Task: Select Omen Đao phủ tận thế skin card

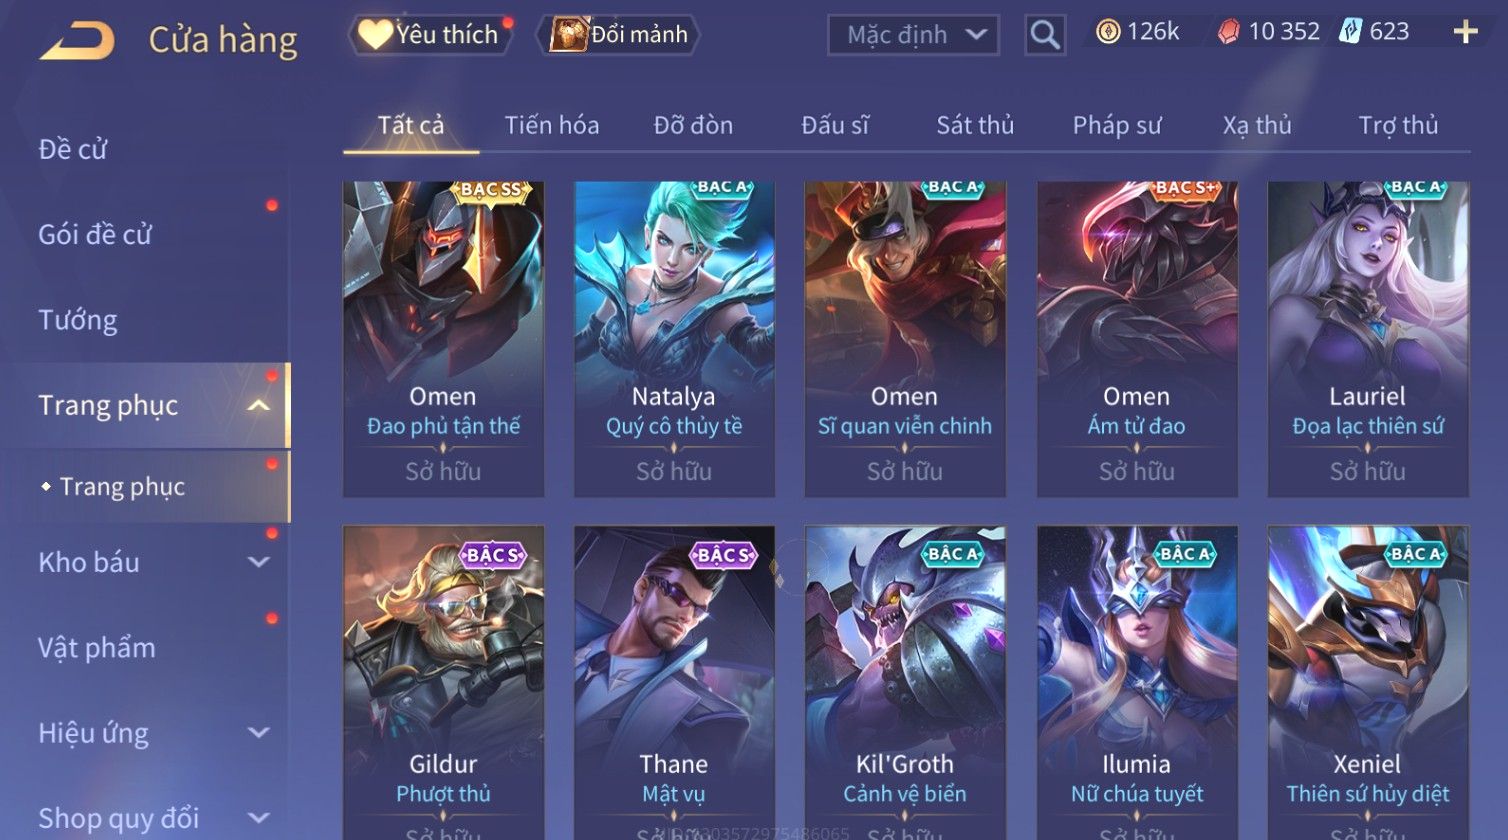Action: click(x=443, y=339)
